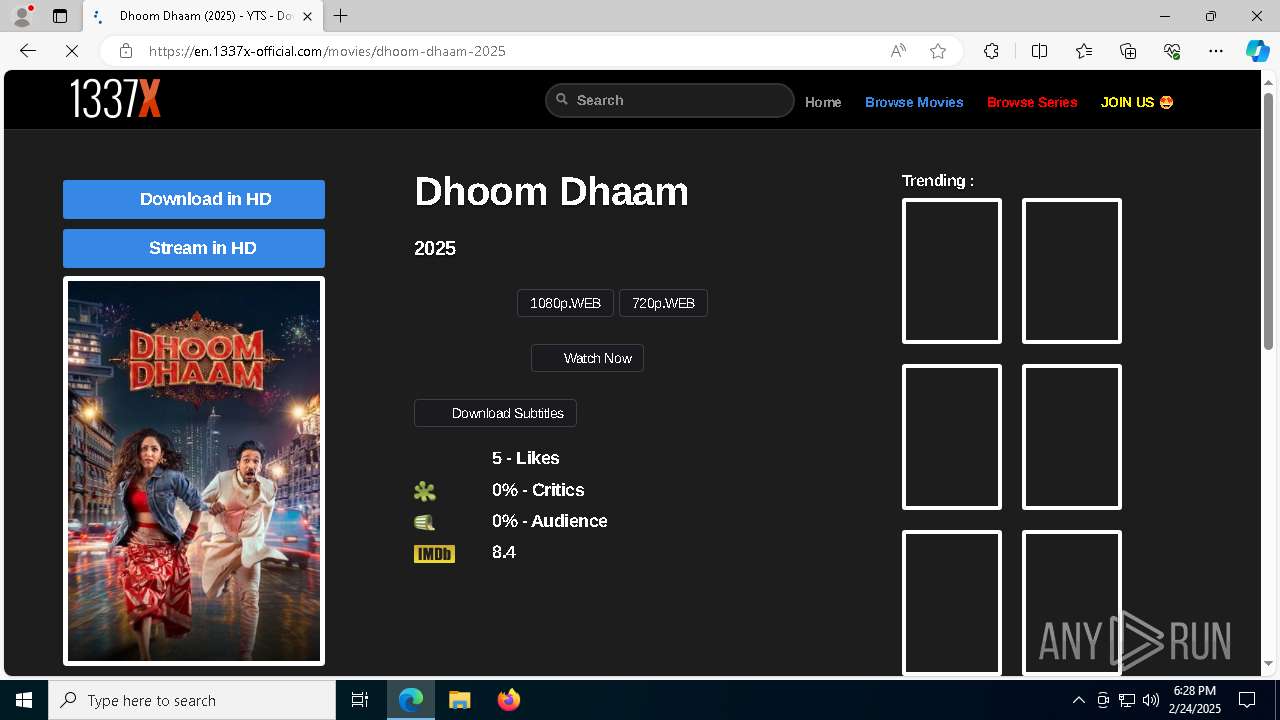Screen dimensions: 1280x720
Task: Open Microsoft Edge from taskbar
Action: 411,700
